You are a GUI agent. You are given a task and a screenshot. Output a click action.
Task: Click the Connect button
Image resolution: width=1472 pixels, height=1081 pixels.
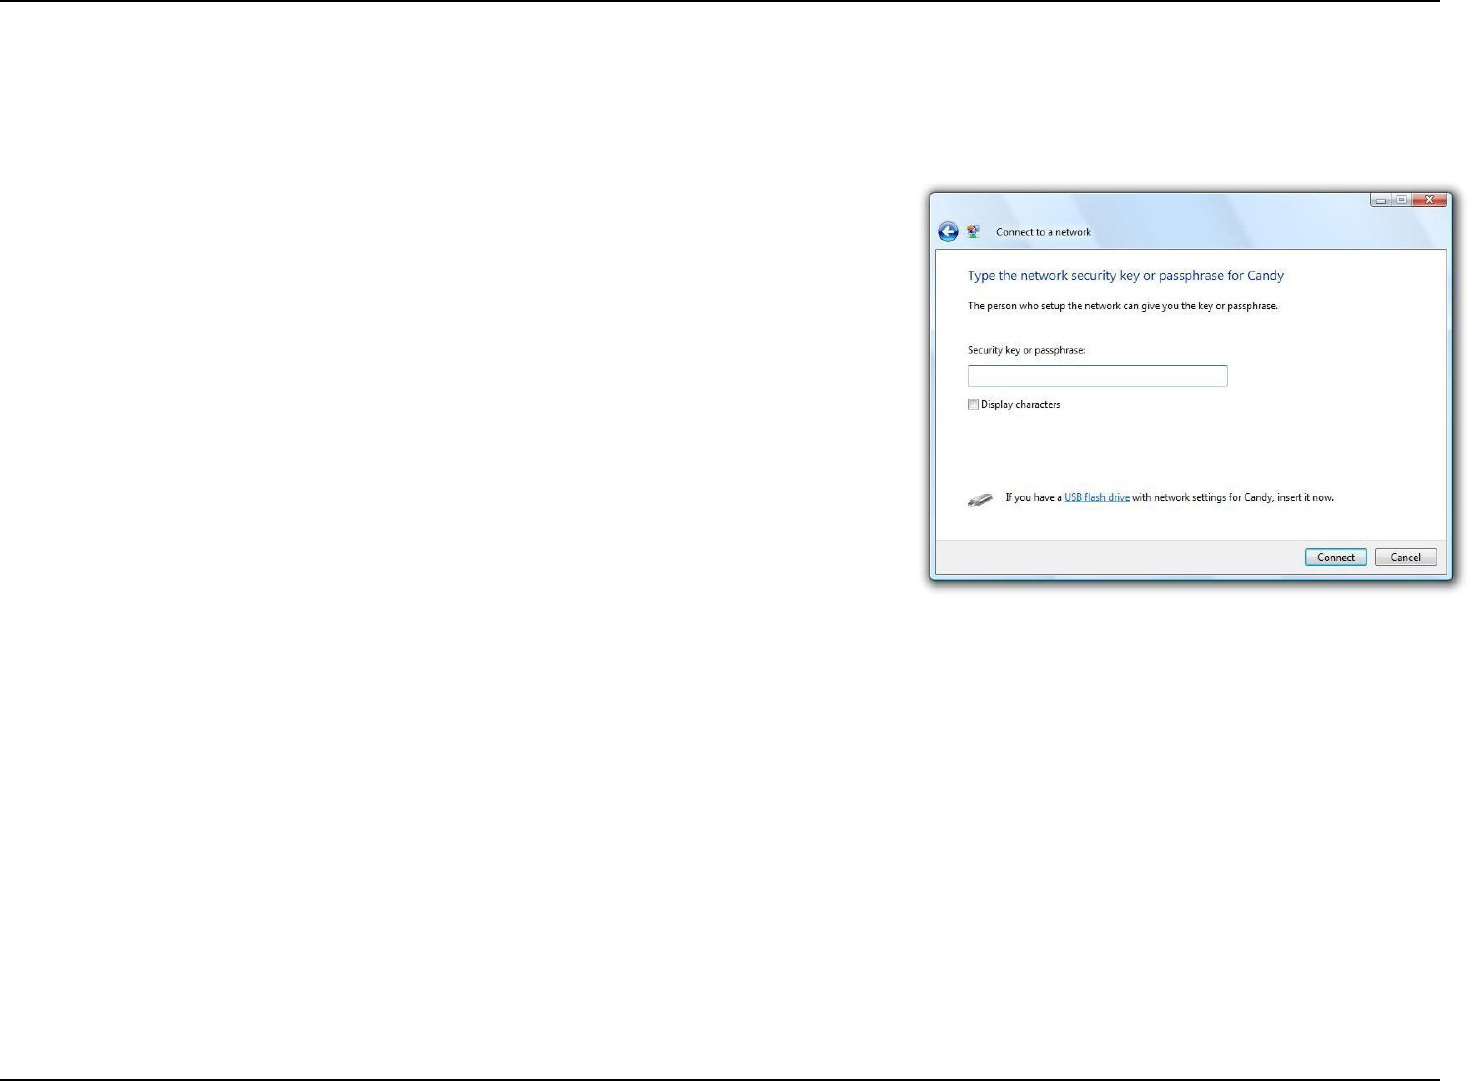click(x=1335, y=557)
